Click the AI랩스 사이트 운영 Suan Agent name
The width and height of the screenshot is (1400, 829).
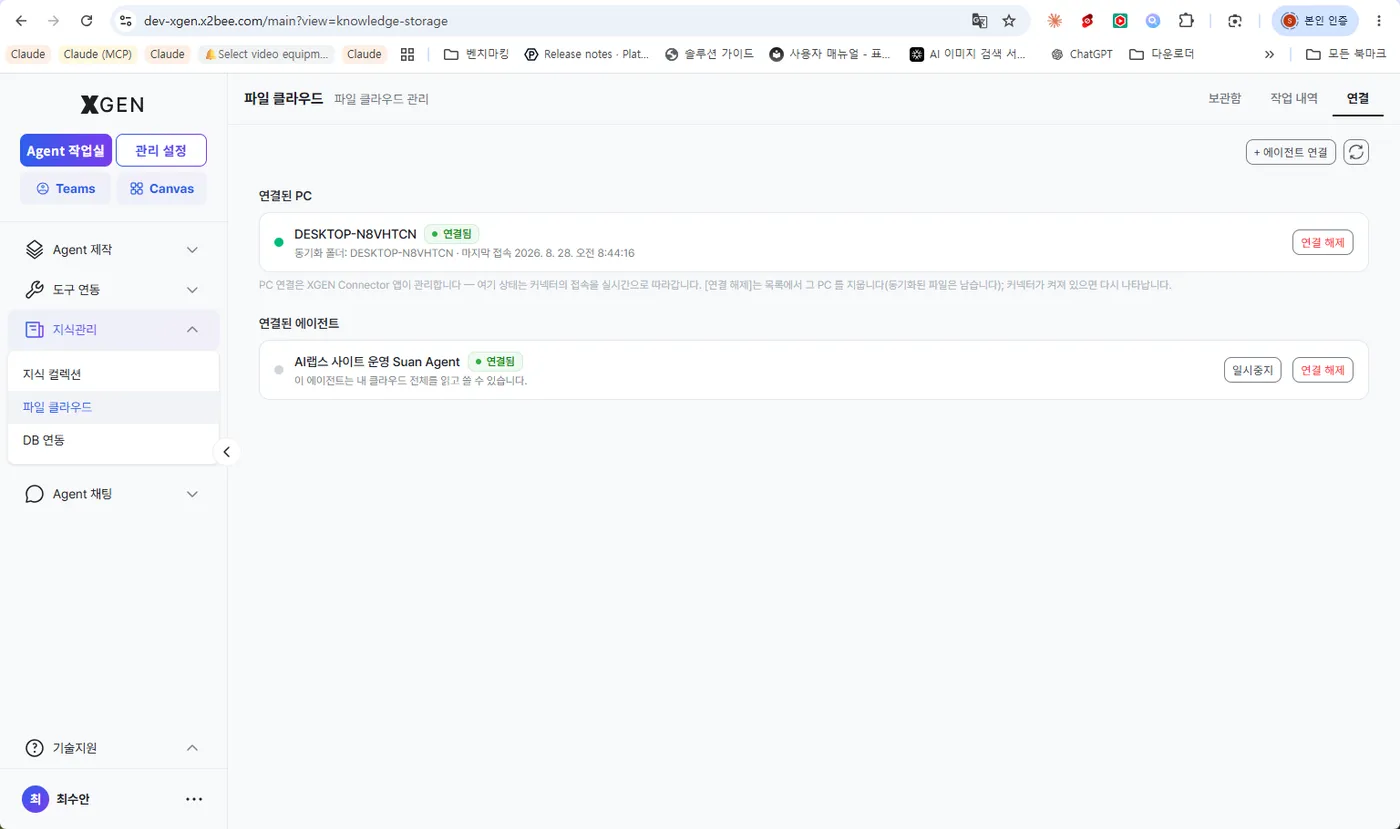click(x=377, y=361)
